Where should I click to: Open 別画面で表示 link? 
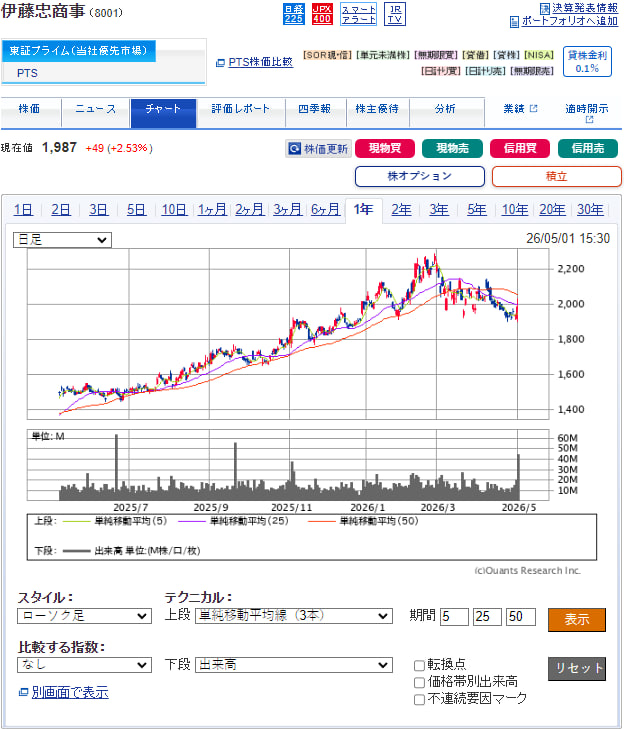pos(70,693)
